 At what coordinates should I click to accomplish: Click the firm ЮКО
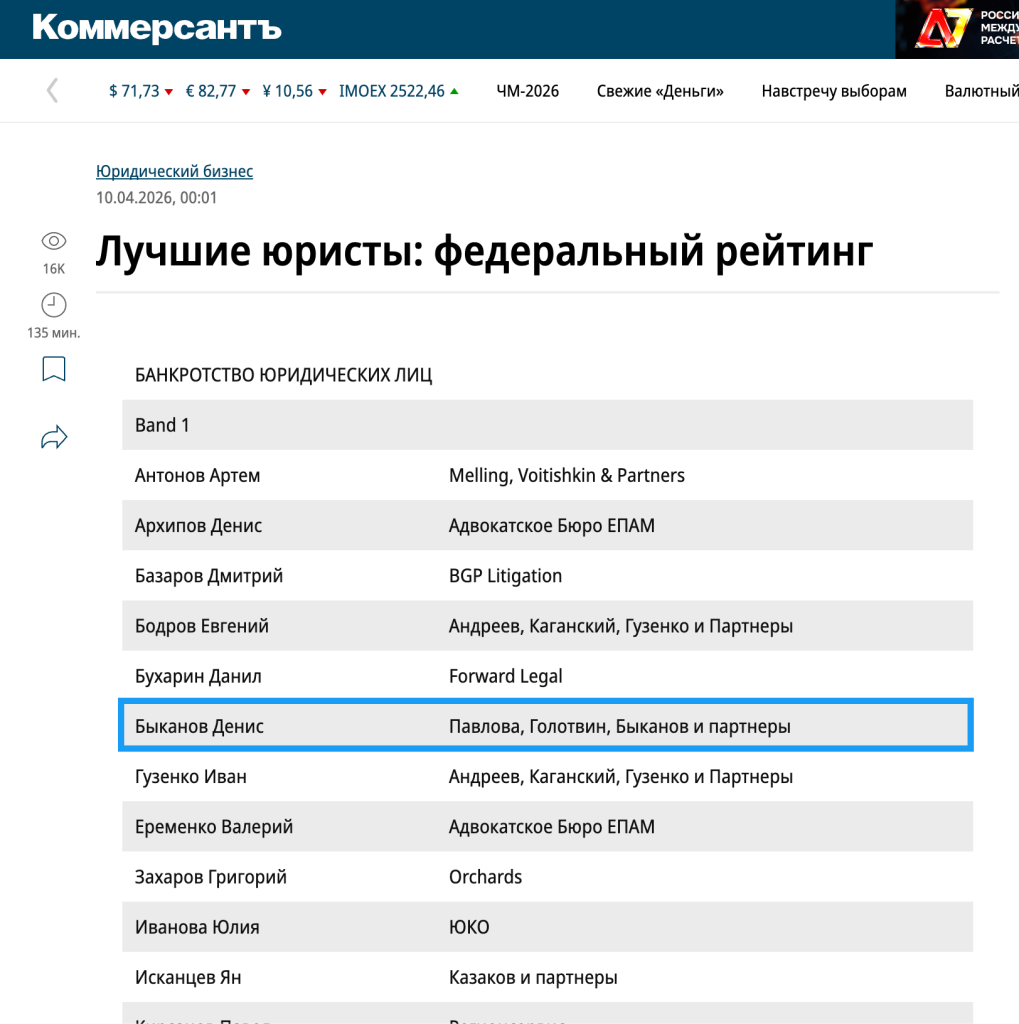469,927
